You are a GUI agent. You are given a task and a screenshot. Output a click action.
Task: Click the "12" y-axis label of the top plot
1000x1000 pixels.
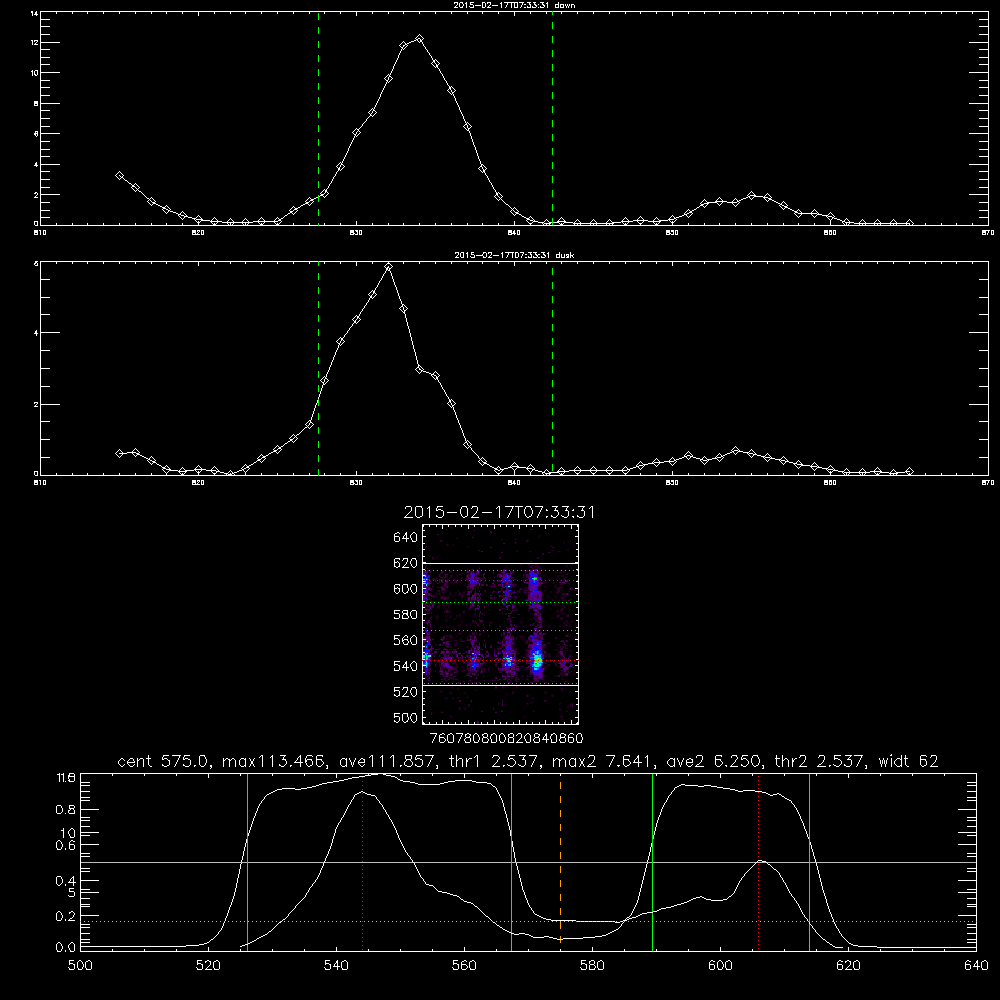point(34,43)
